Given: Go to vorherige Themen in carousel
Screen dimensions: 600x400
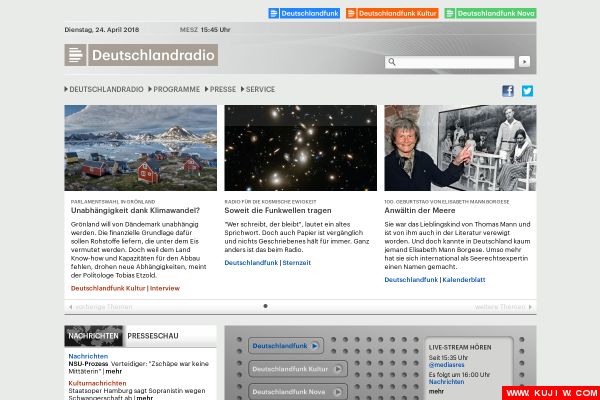Looking at the screenshot, I should click(101, 307).
